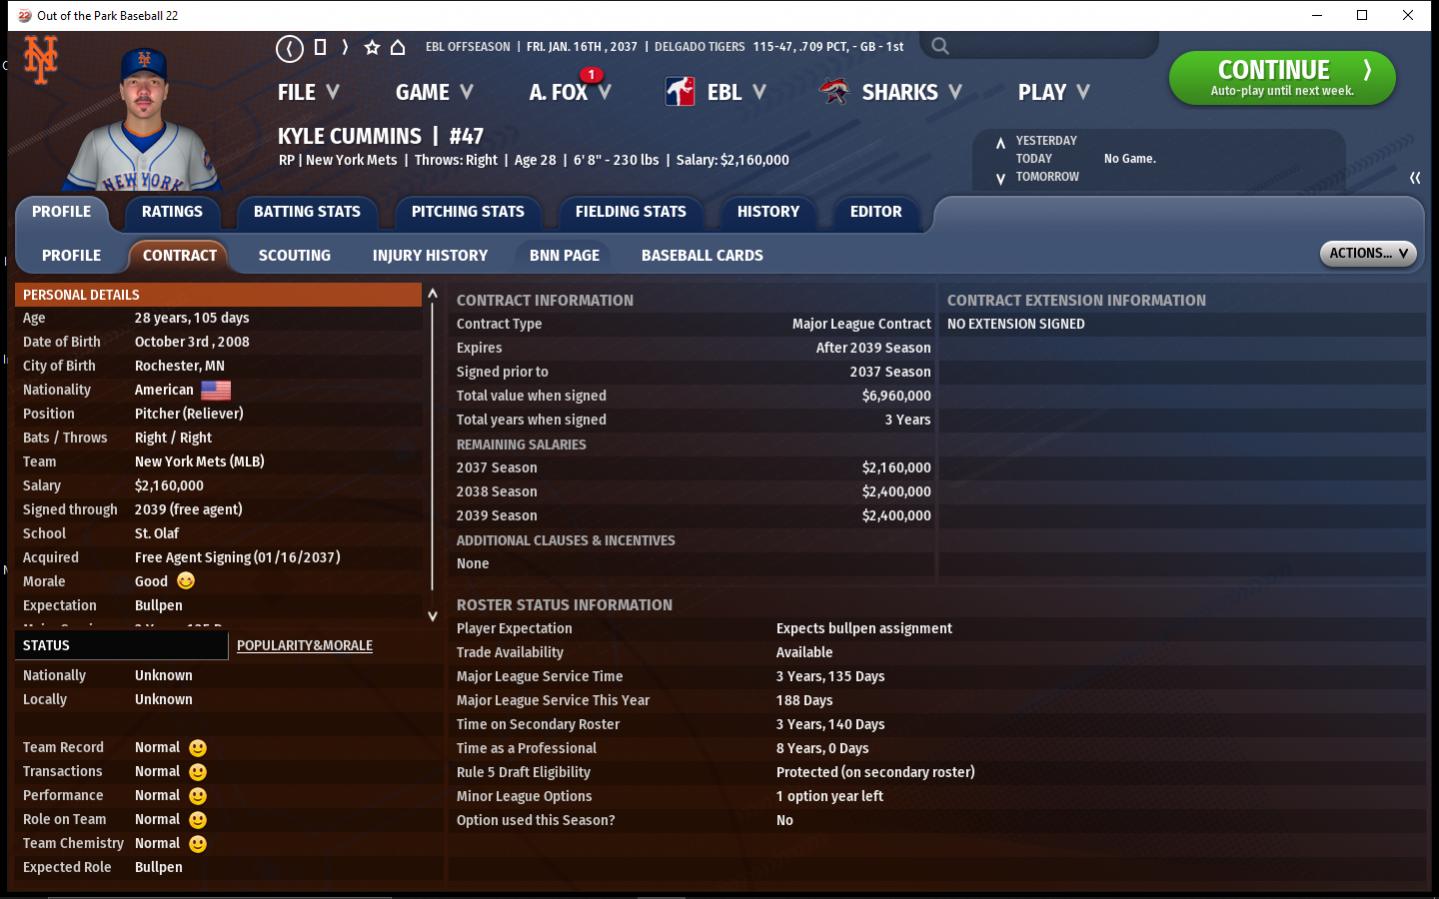Screen dimensions: 1439x899
Task: Click the New York Mets logo
Action: [x=41, y=60]
